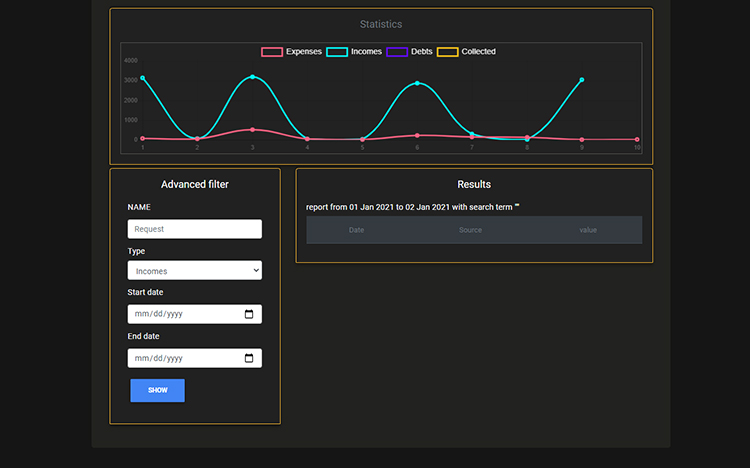Open the Type dropdown showing Incomes
This screenshot has height=468, width=750.
(x=195, y=270)
